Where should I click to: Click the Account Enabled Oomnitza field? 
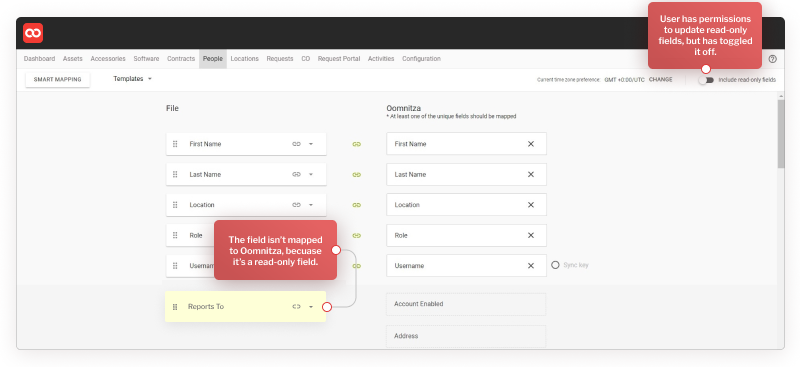click(x=466, y=304)
